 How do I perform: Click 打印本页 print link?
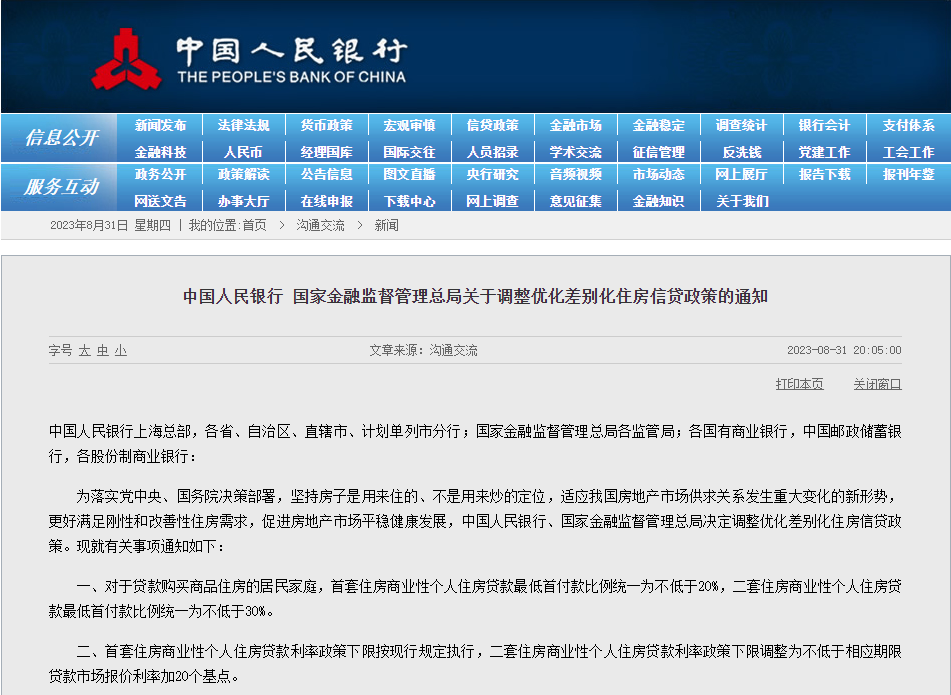[x=799, y=384]
